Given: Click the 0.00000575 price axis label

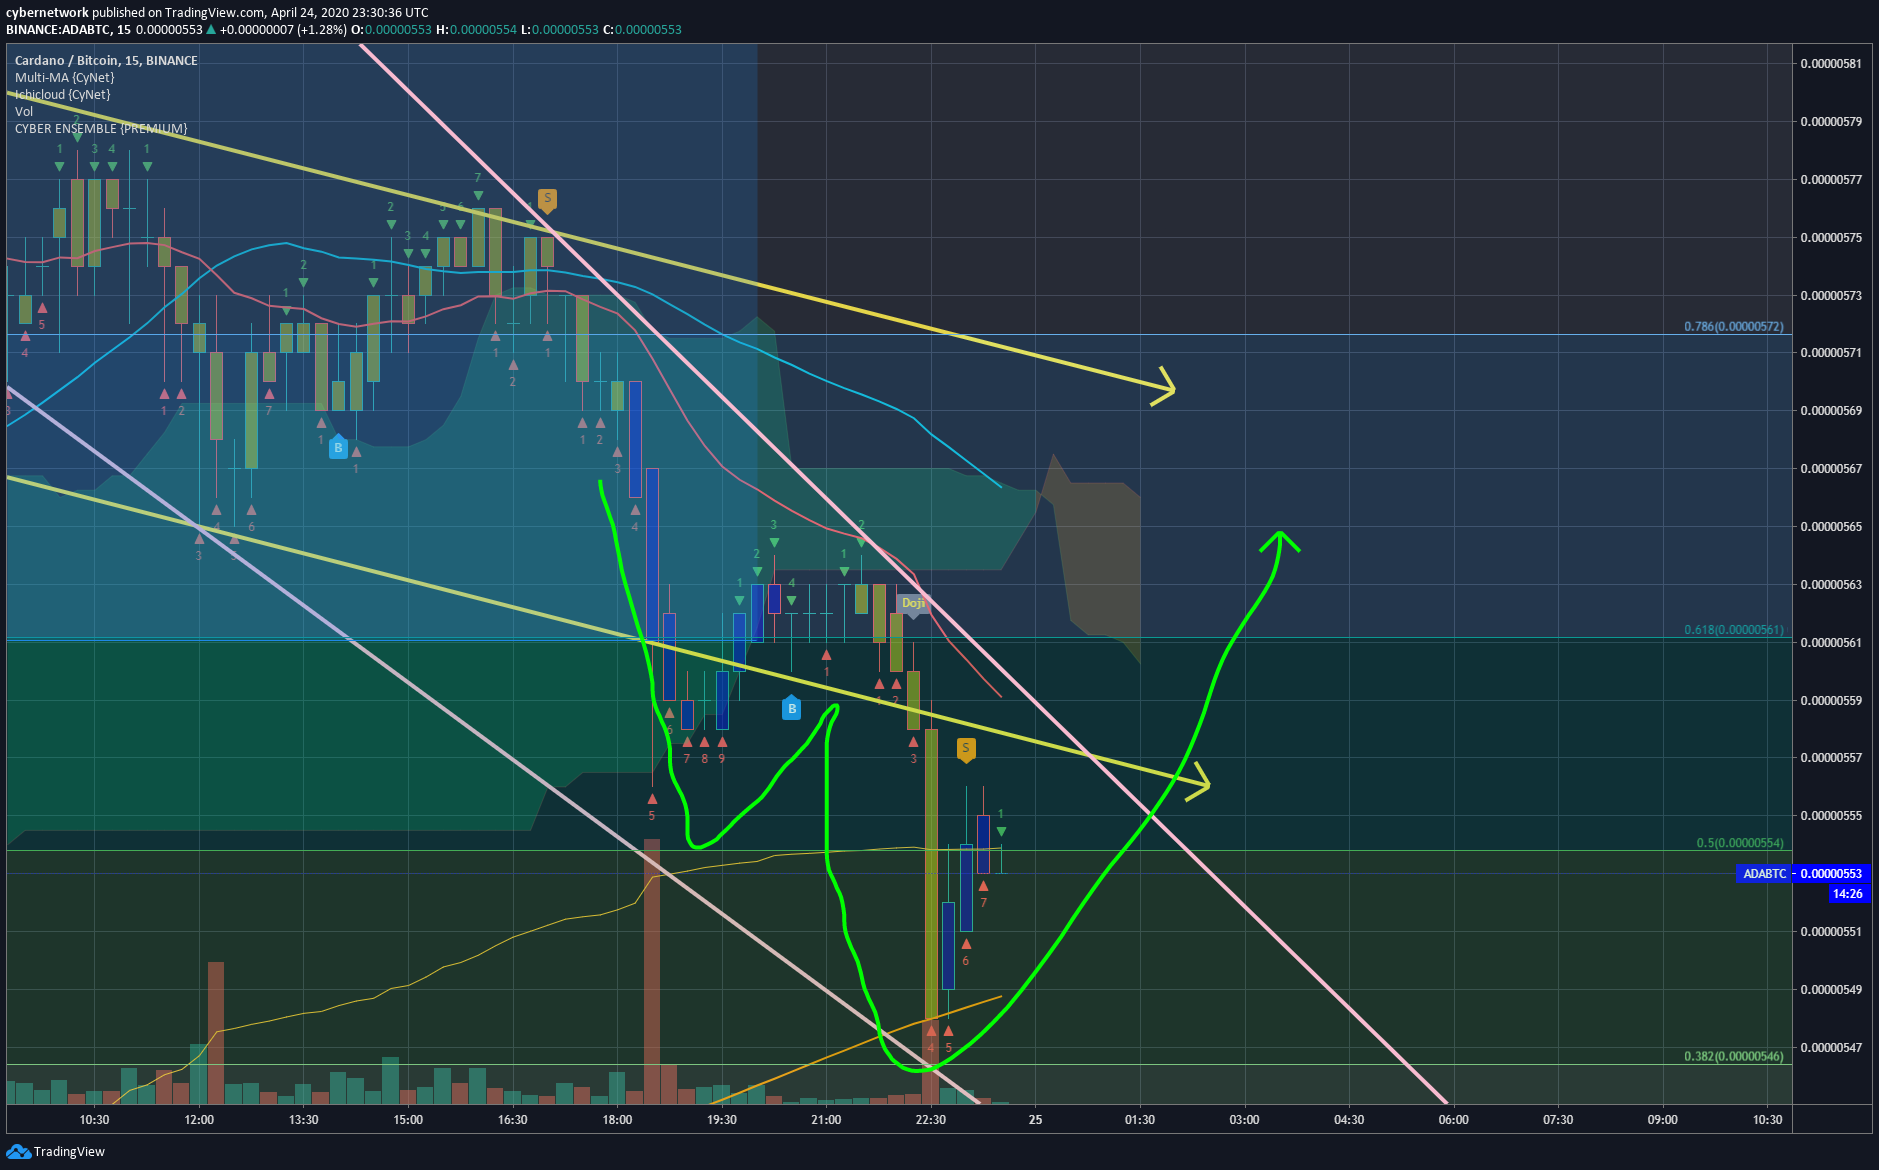Looking at the screenshot, I should [x=1831, y=238].
